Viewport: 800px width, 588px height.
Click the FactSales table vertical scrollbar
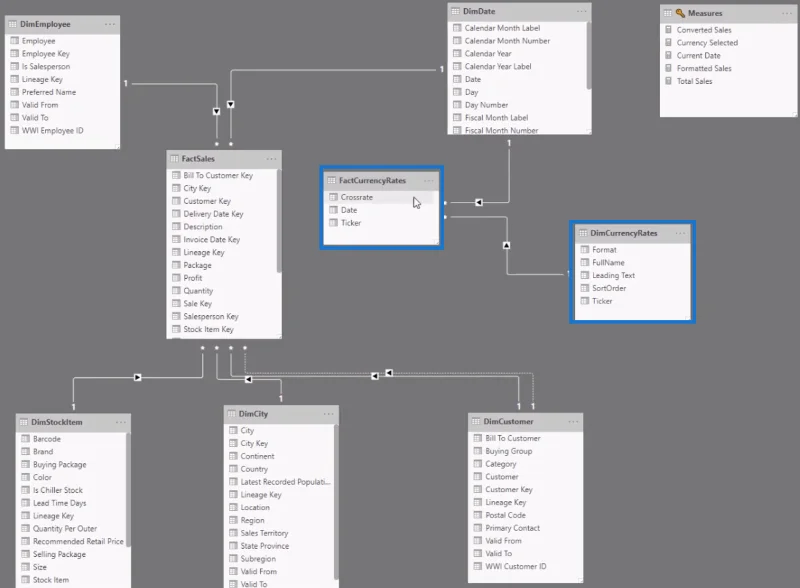pos(279,220)
